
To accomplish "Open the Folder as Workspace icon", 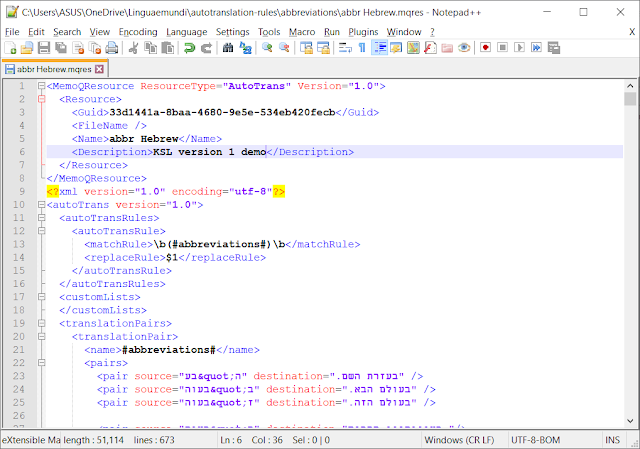I will 447,48.
